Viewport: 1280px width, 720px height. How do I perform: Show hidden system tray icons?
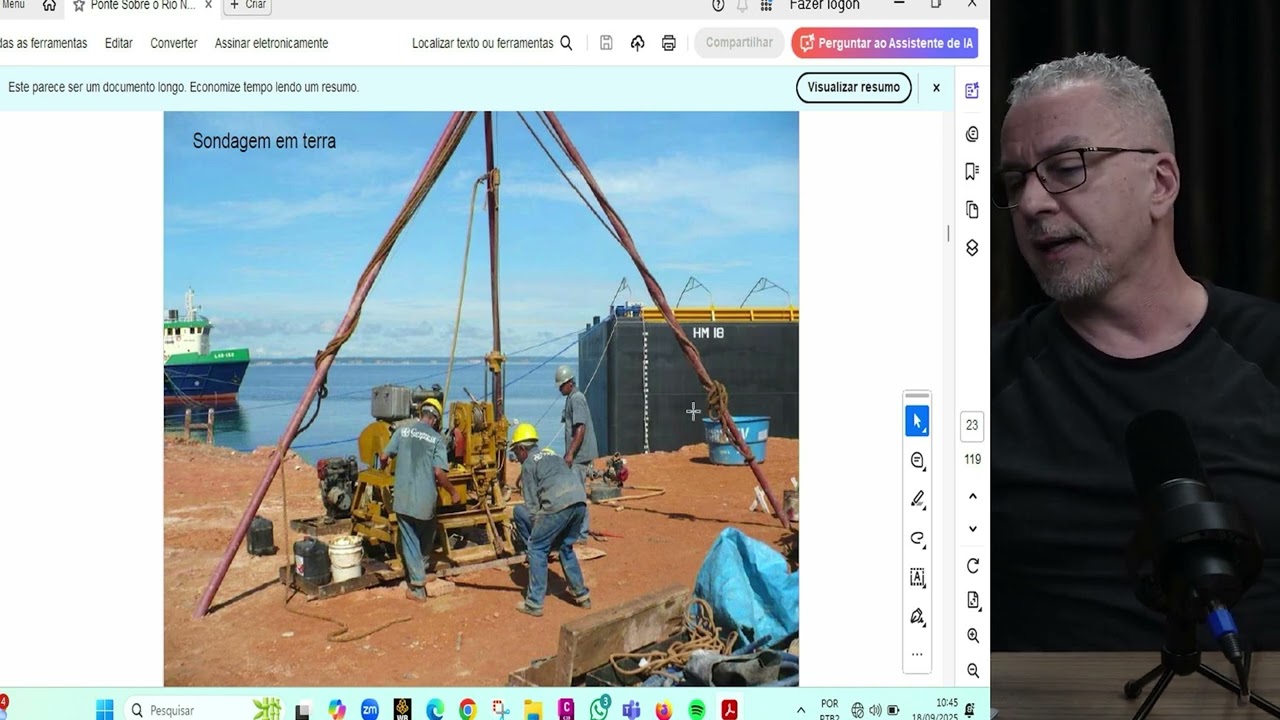(801, 710)
